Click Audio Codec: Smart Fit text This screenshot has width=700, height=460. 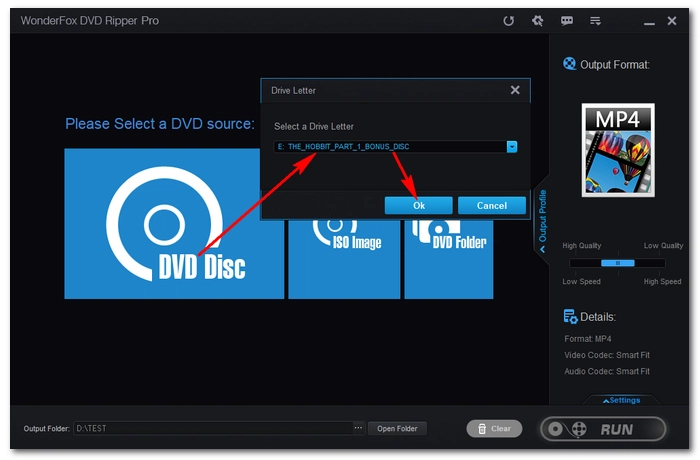click(607, 371)
